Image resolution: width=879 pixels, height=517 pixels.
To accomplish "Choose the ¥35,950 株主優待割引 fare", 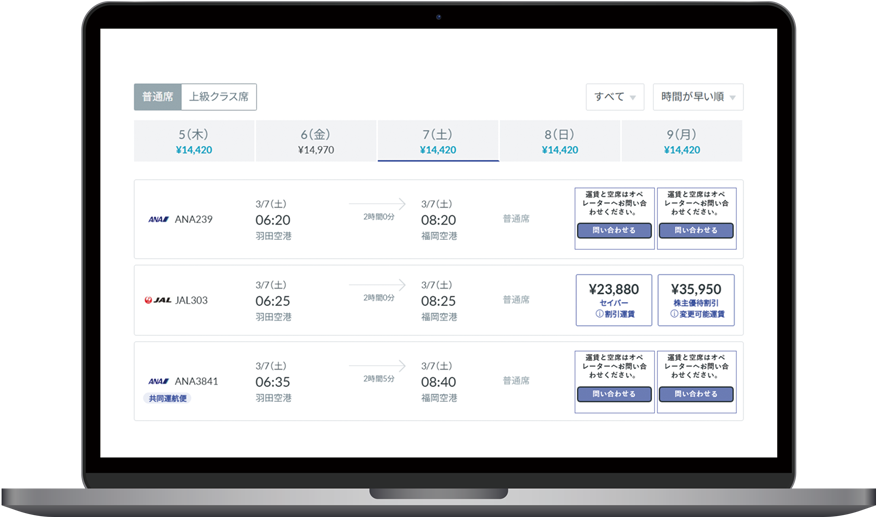I will (696, 300).
